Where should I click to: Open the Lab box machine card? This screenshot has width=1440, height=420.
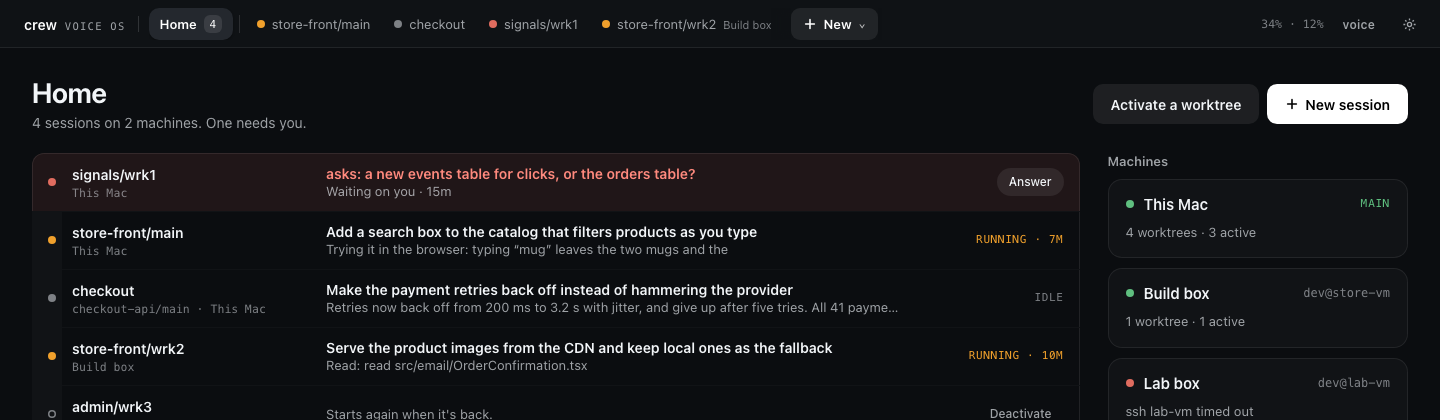click(1258, 389)
